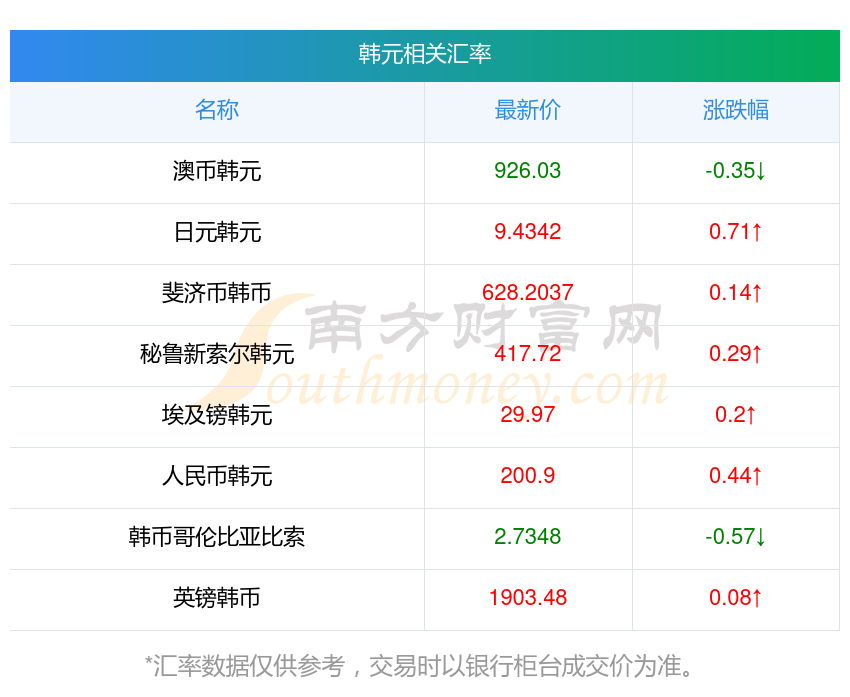
Task: Click the price 200.9
Action: 527,476
